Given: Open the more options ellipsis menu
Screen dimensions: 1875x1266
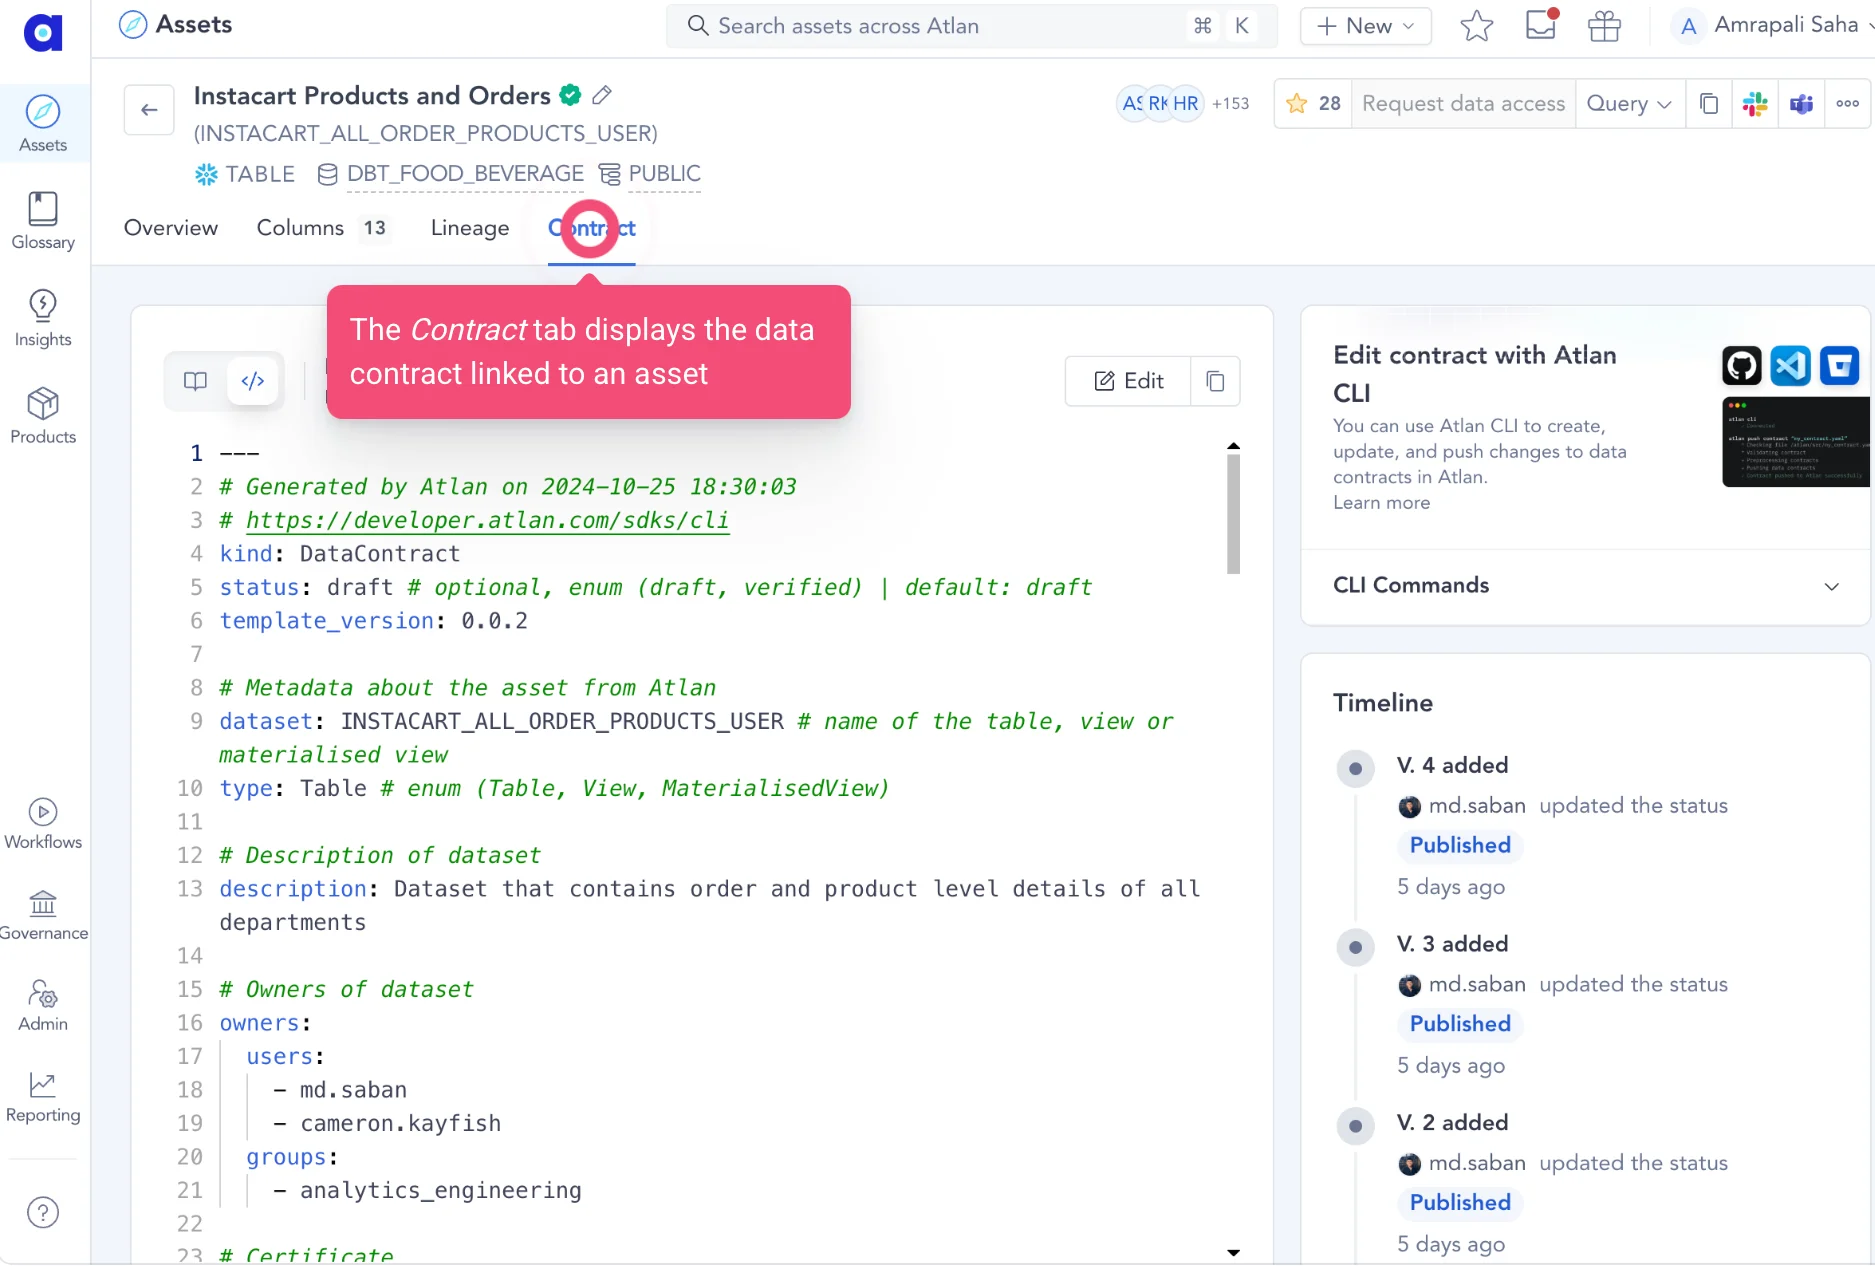Looking at the screenshot, I should tap(1848, 103).
